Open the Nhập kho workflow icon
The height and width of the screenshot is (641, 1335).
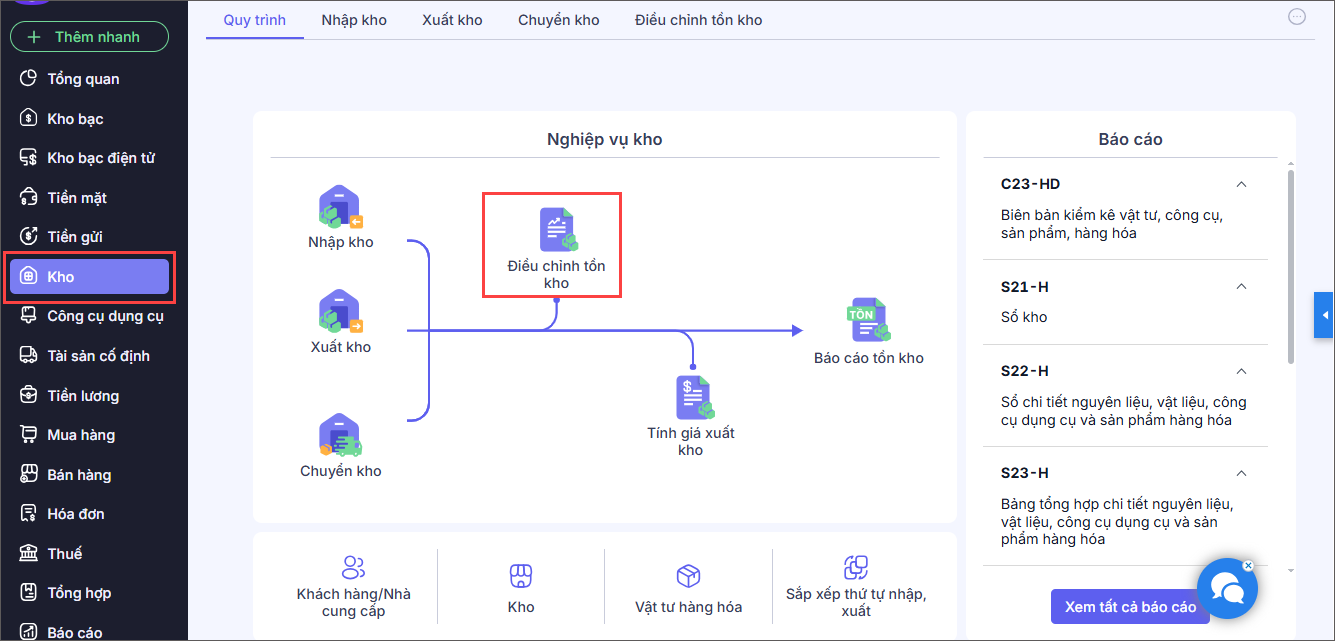340,208
